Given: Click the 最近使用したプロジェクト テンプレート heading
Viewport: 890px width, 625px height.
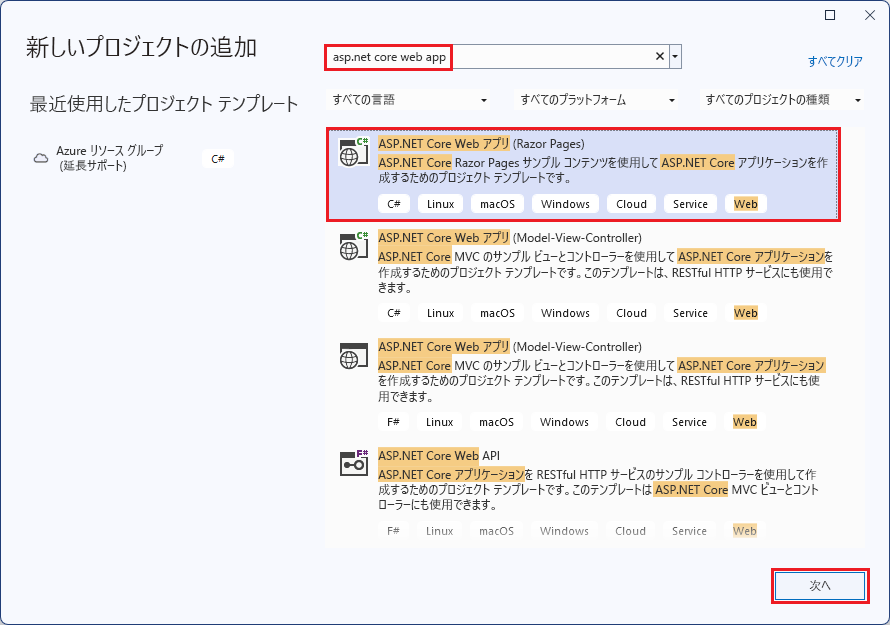Looking at the screenshot, I should pyautogui.click(x=164, y=104).
